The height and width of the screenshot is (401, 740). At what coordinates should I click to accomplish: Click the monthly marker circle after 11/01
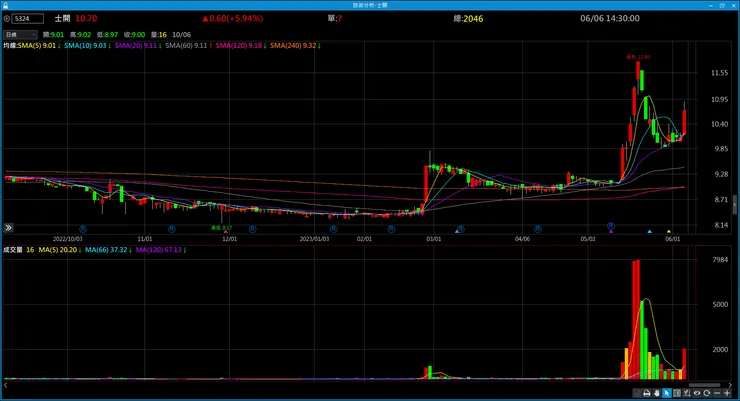[172, 229]
